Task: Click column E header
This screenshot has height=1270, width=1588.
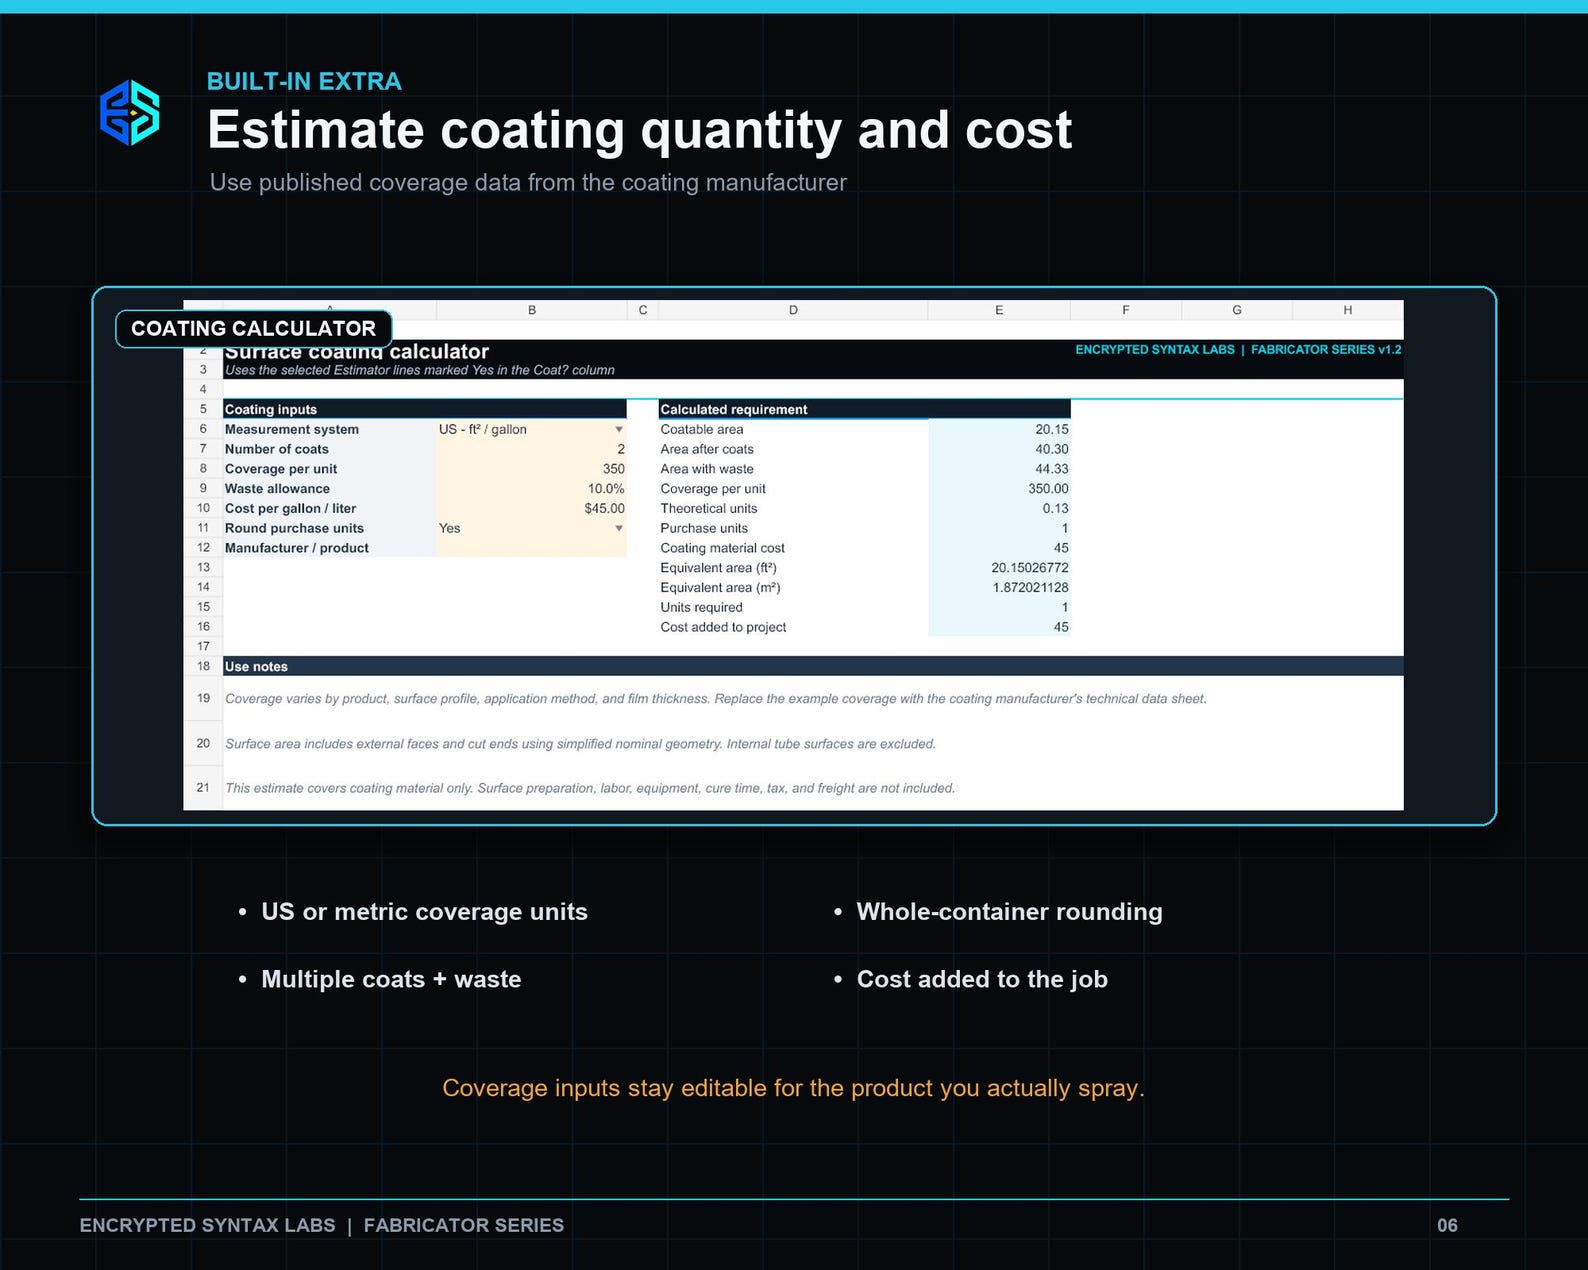Action: 999,310
